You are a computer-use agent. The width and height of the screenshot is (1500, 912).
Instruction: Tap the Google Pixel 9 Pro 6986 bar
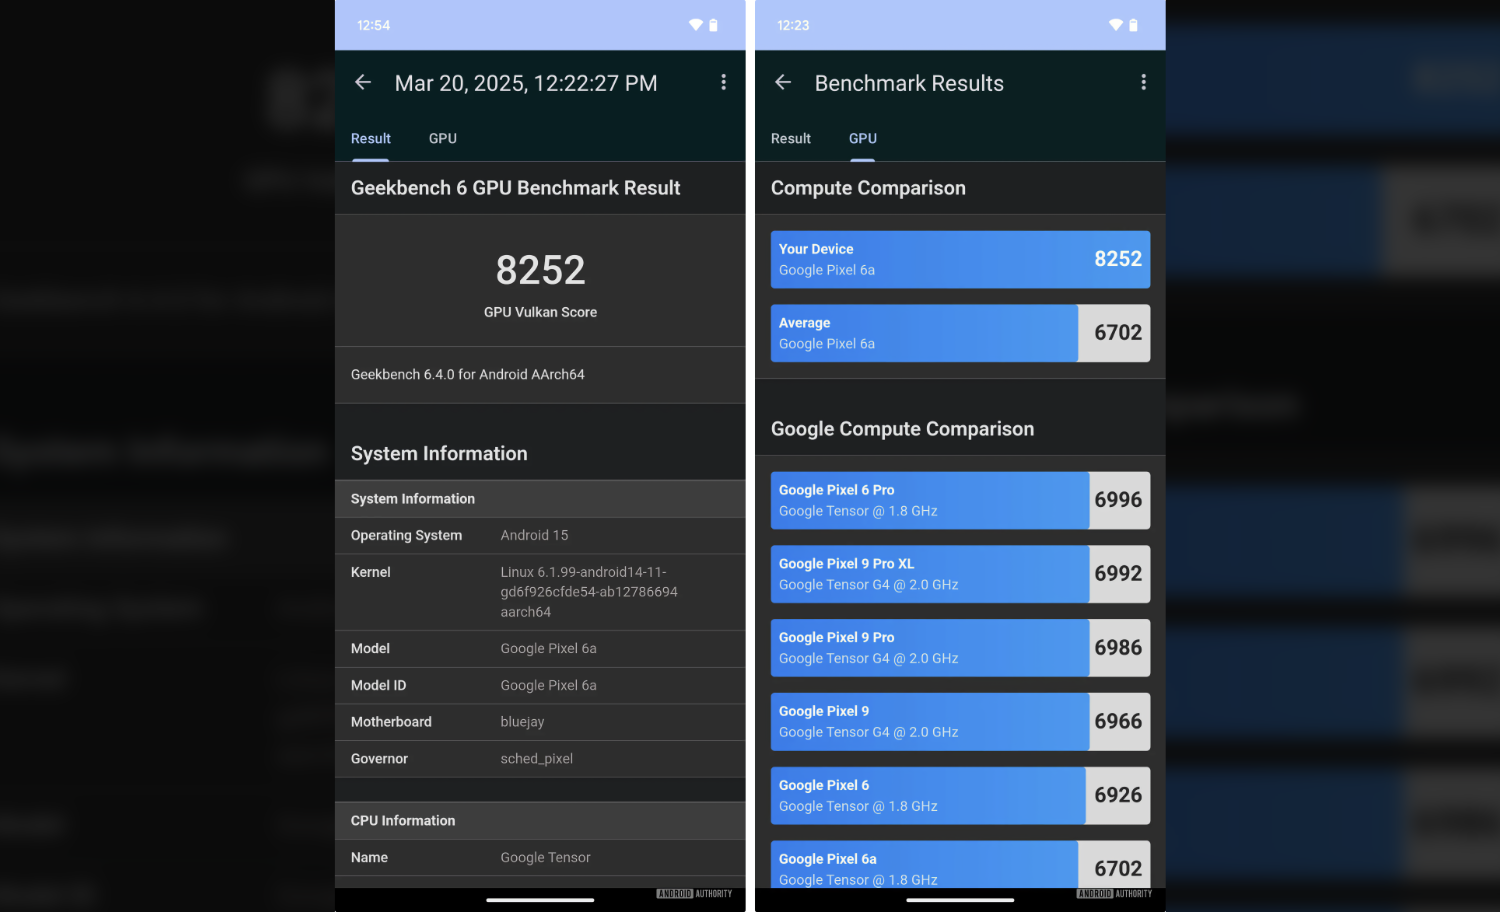click(960, 648)
